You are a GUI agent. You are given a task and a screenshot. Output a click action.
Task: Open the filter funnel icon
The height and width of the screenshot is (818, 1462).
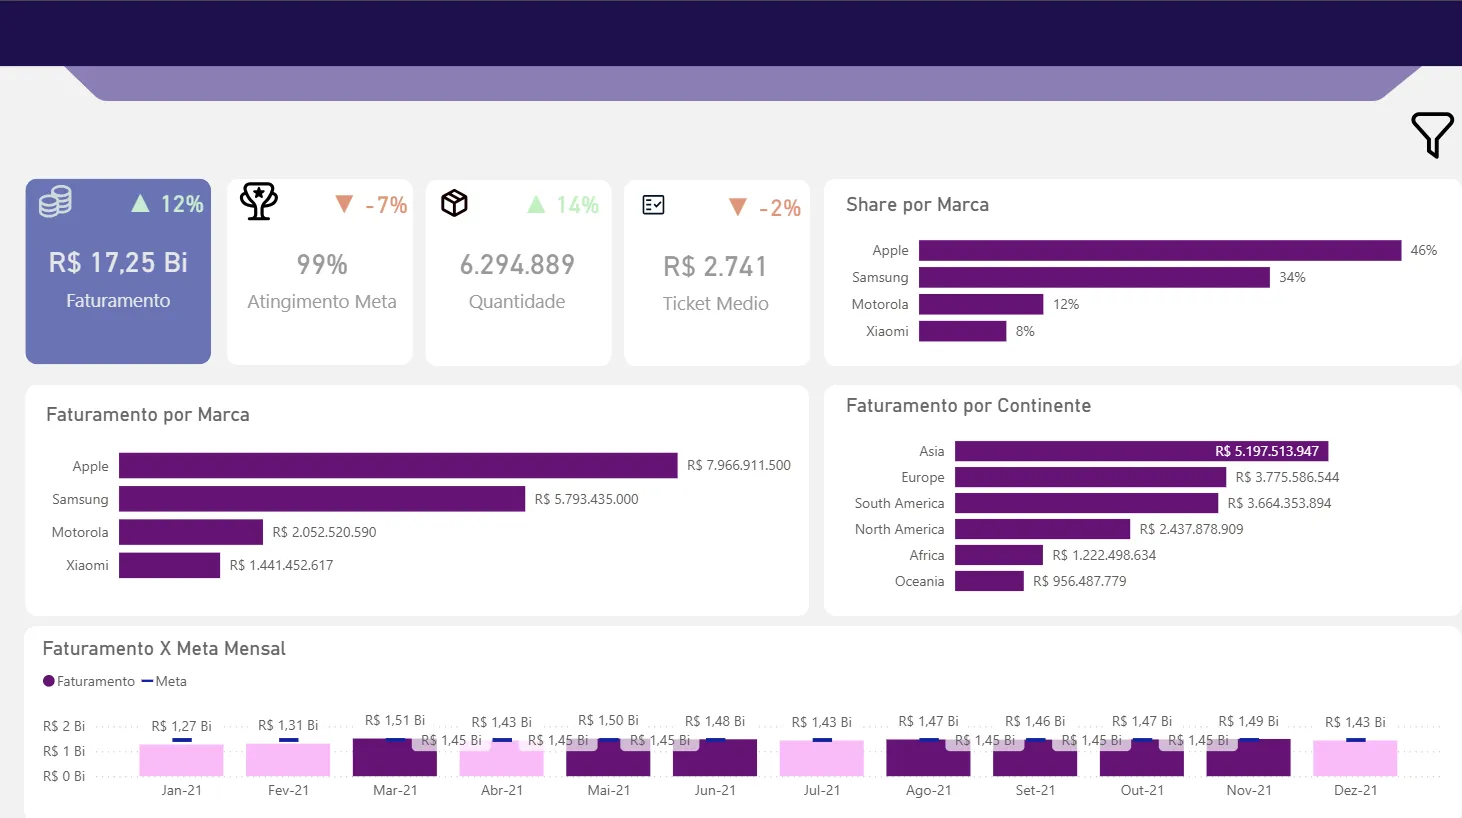[x=1432, y=134]
